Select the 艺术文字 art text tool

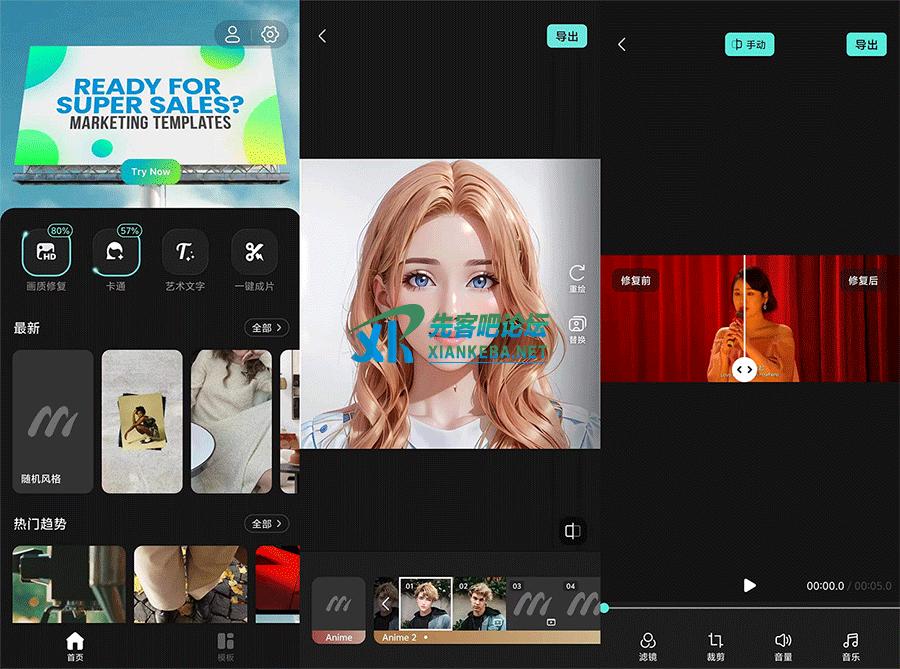(185, 253)
